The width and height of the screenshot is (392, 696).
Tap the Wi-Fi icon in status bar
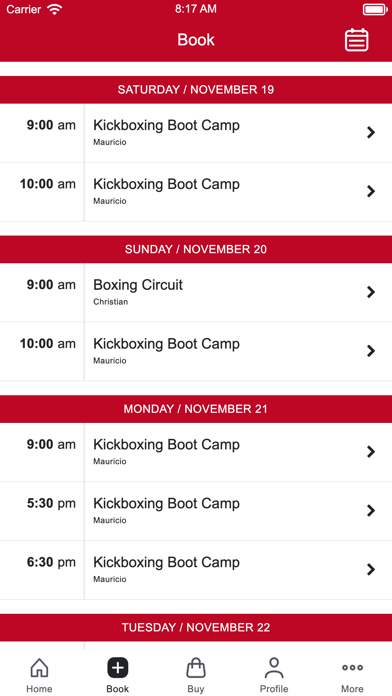55,9
